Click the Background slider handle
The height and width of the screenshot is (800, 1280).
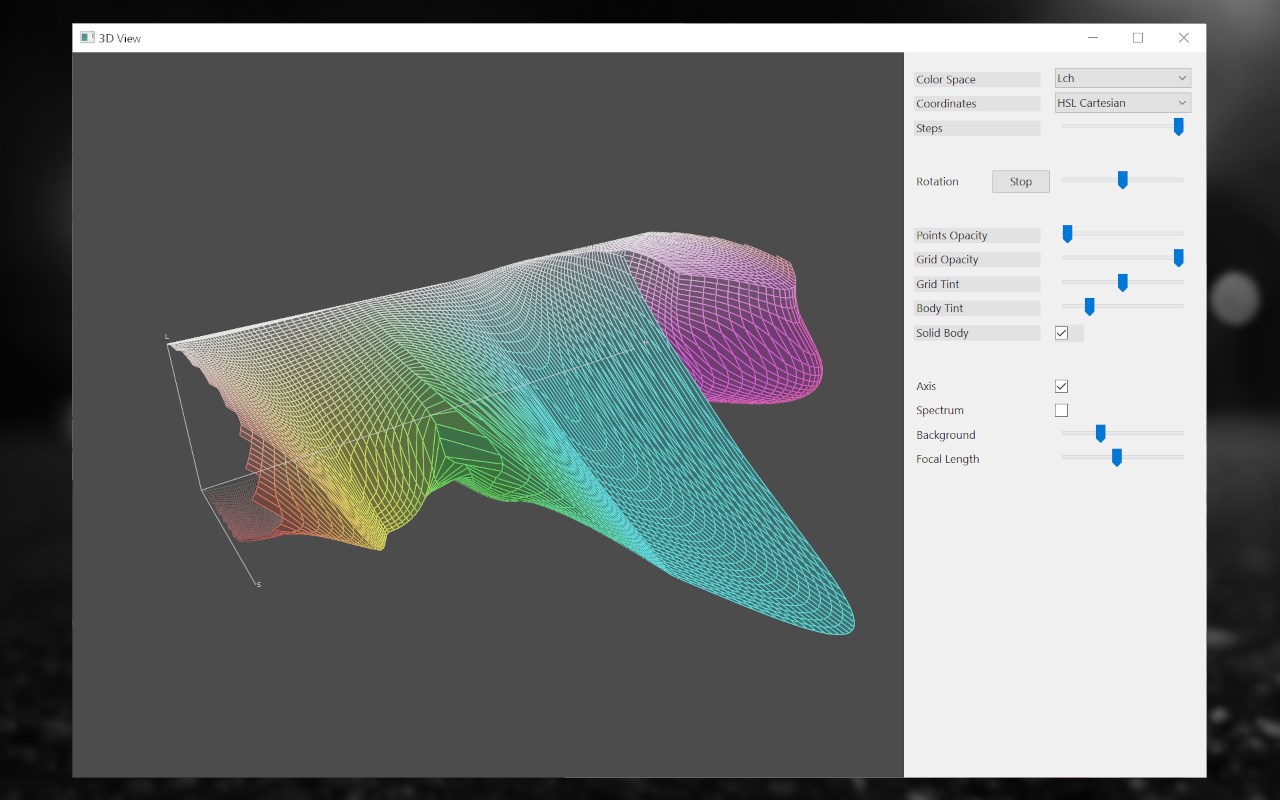point(1100,433)
